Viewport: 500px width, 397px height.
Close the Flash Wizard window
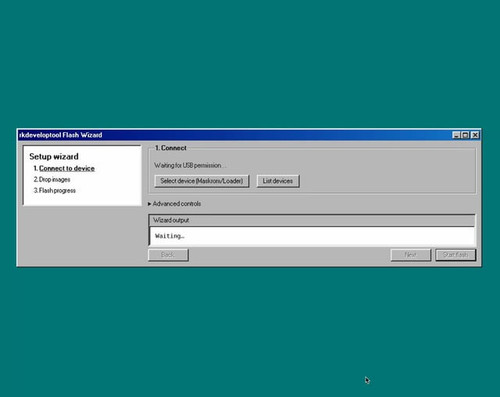(x=475, y=135)
